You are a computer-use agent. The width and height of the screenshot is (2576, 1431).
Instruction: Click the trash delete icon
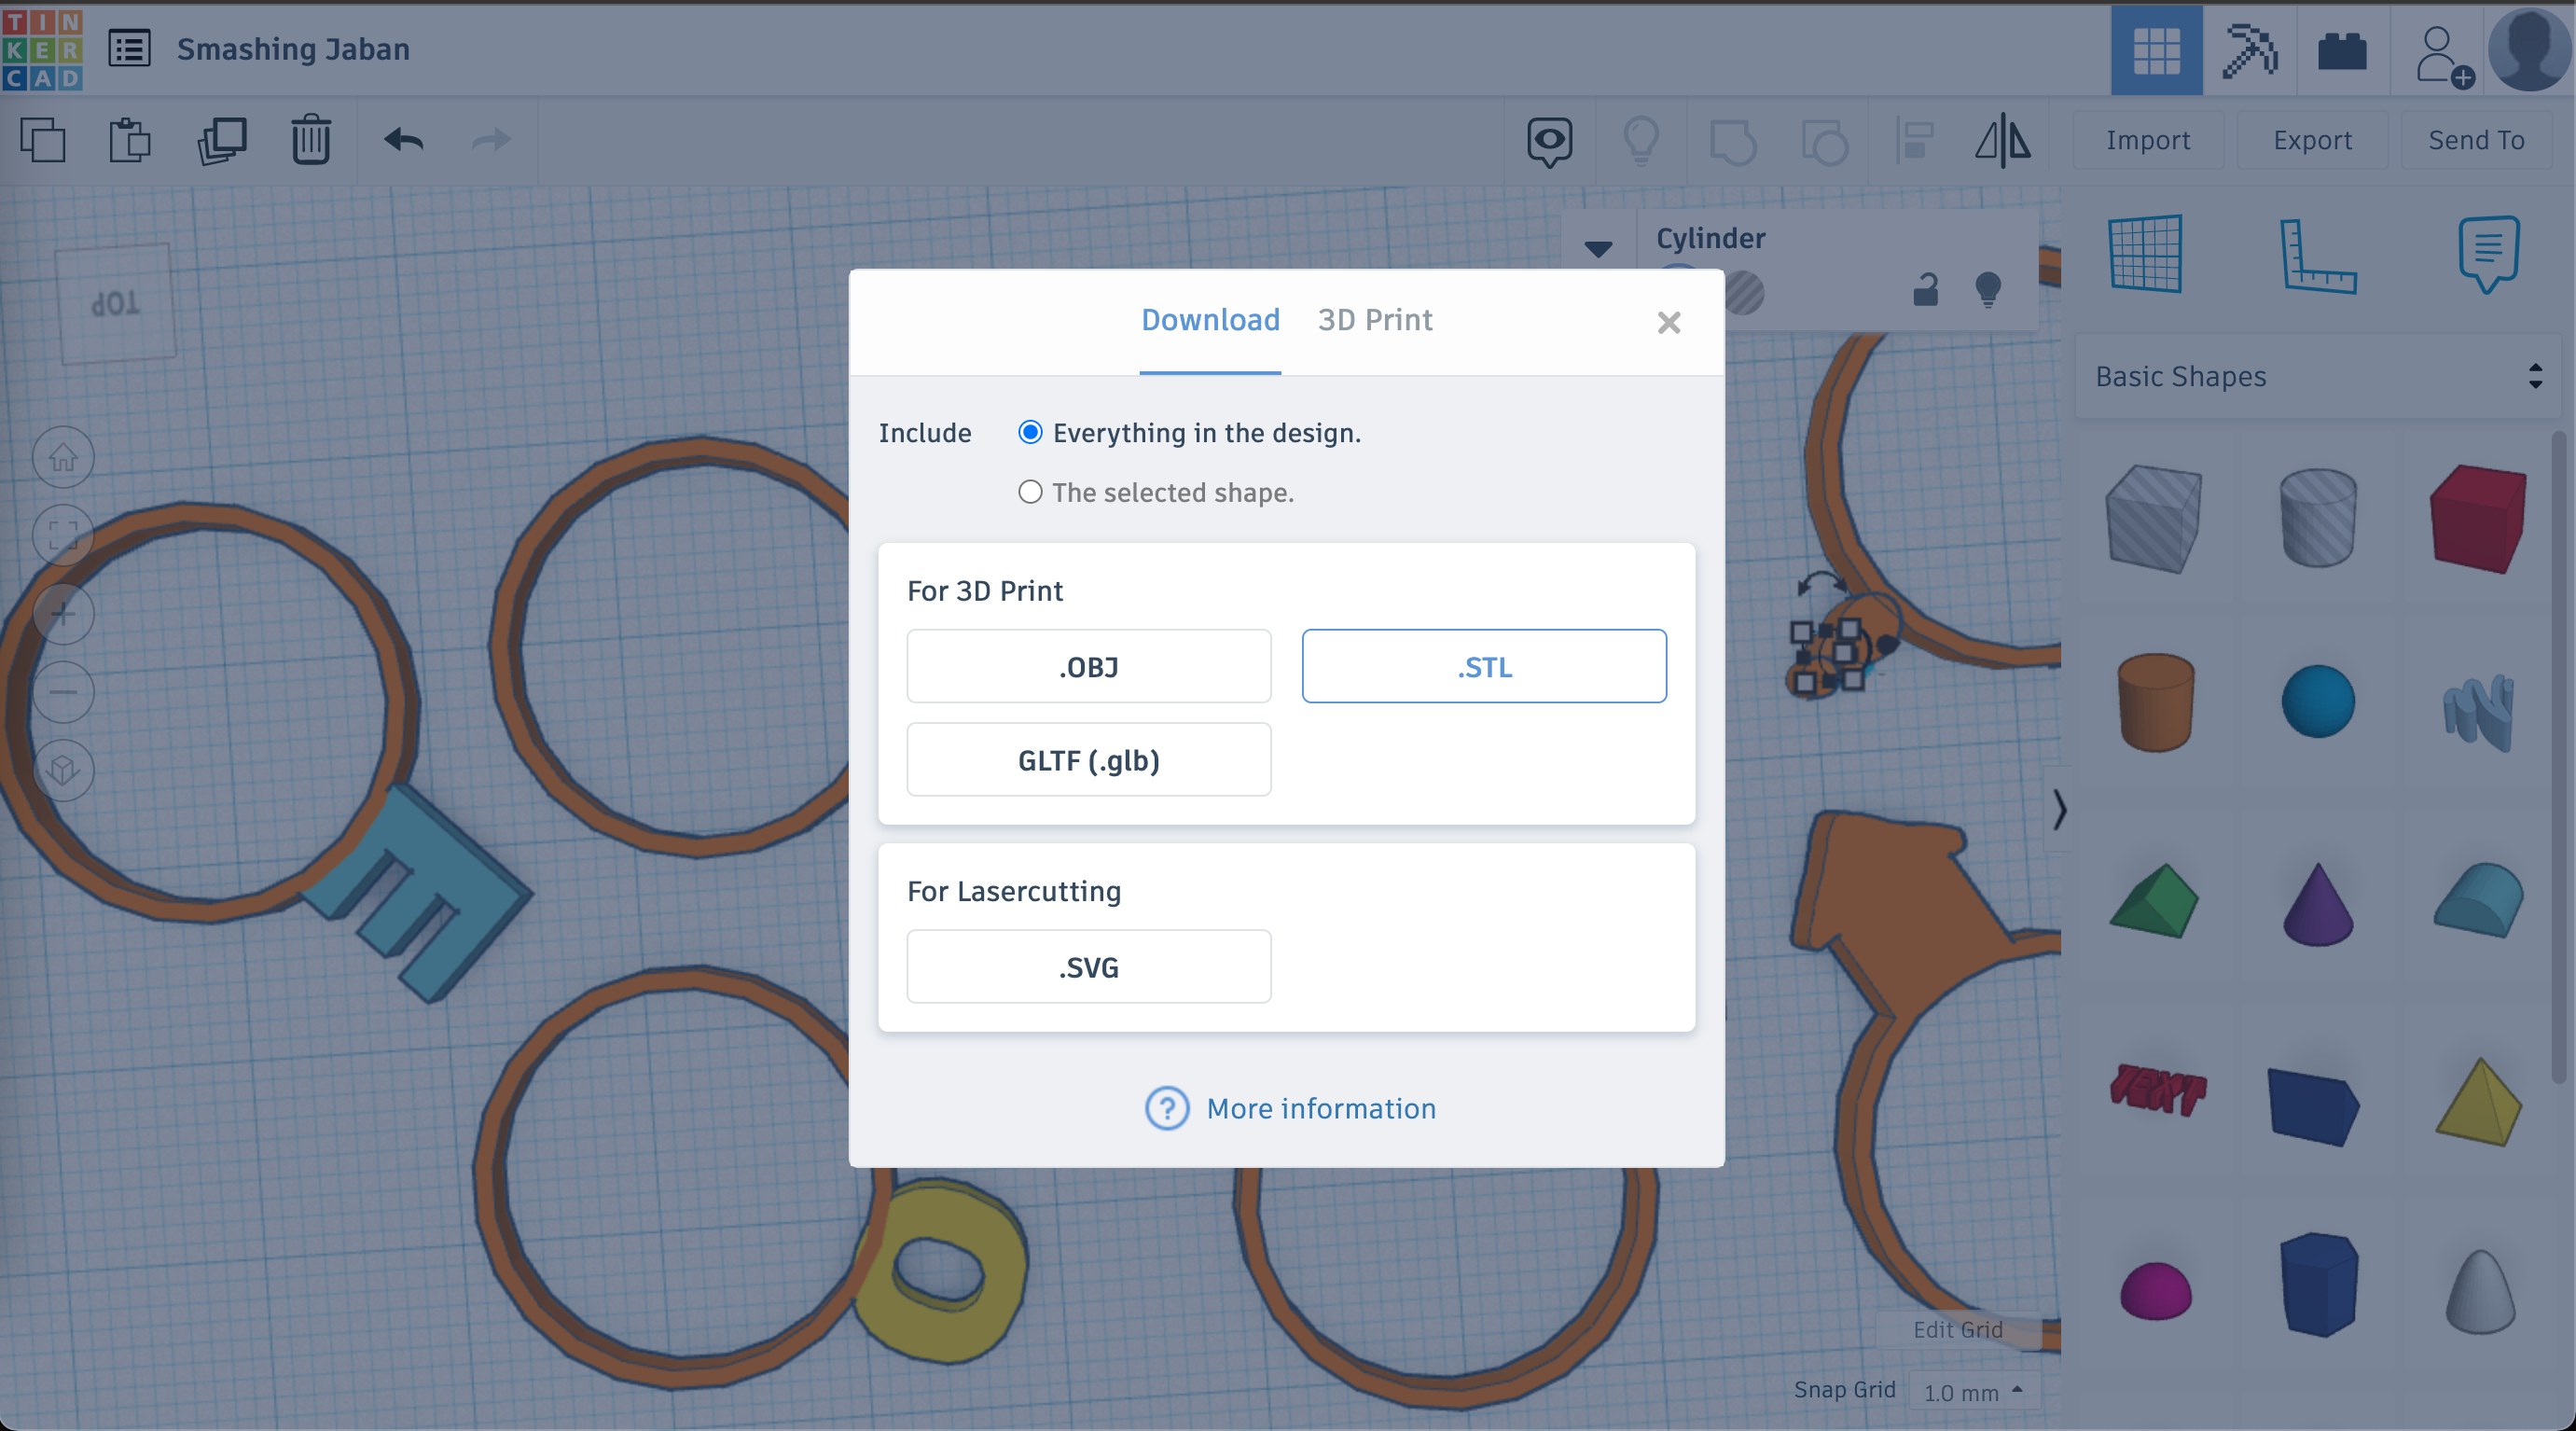(x=311, y=139)
